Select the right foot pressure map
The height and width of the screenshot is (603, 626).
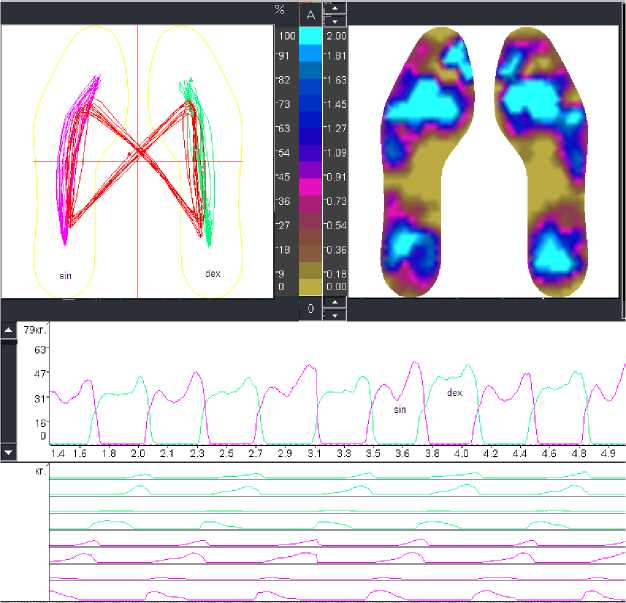point(541,162)
